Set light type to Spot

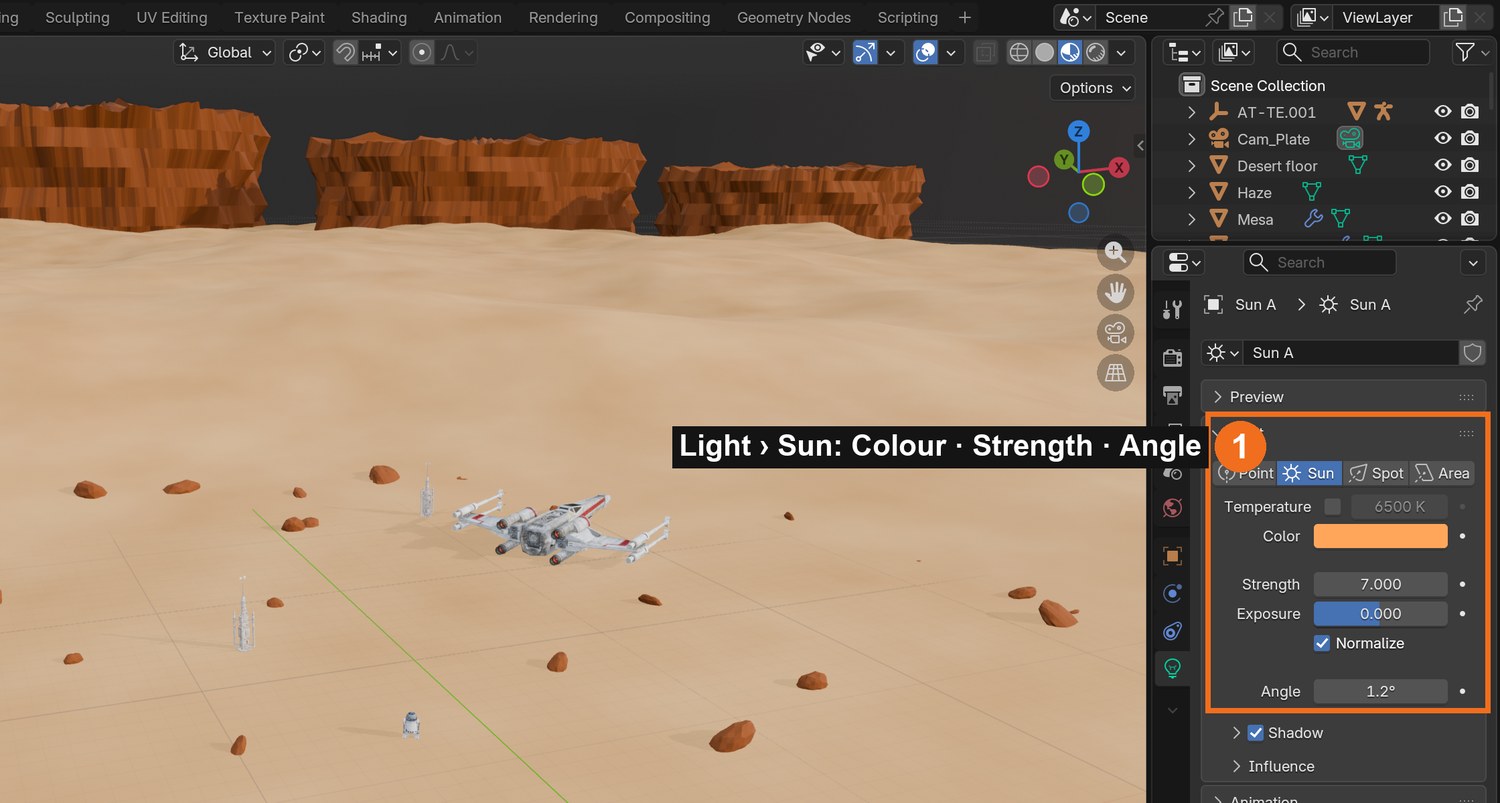click(x=1376, y=473)
